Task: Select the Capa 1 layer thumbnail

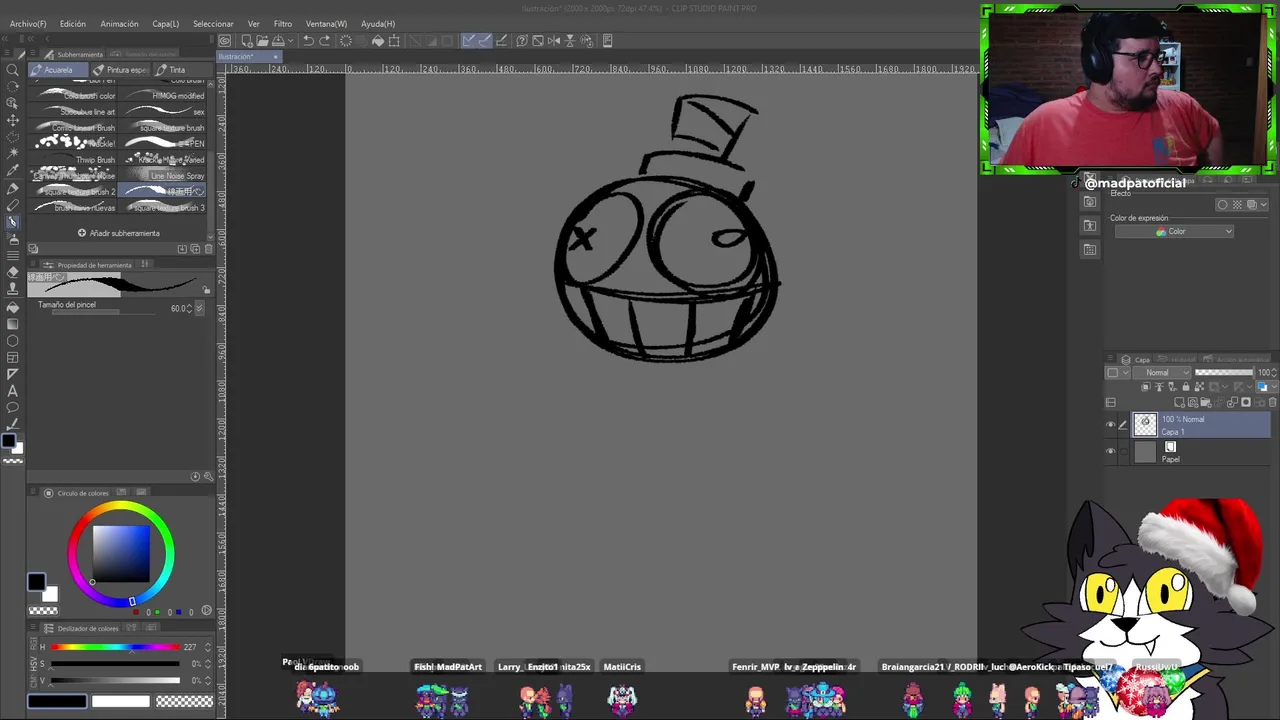Action: pyautogui.click(x=1145, y=425)
